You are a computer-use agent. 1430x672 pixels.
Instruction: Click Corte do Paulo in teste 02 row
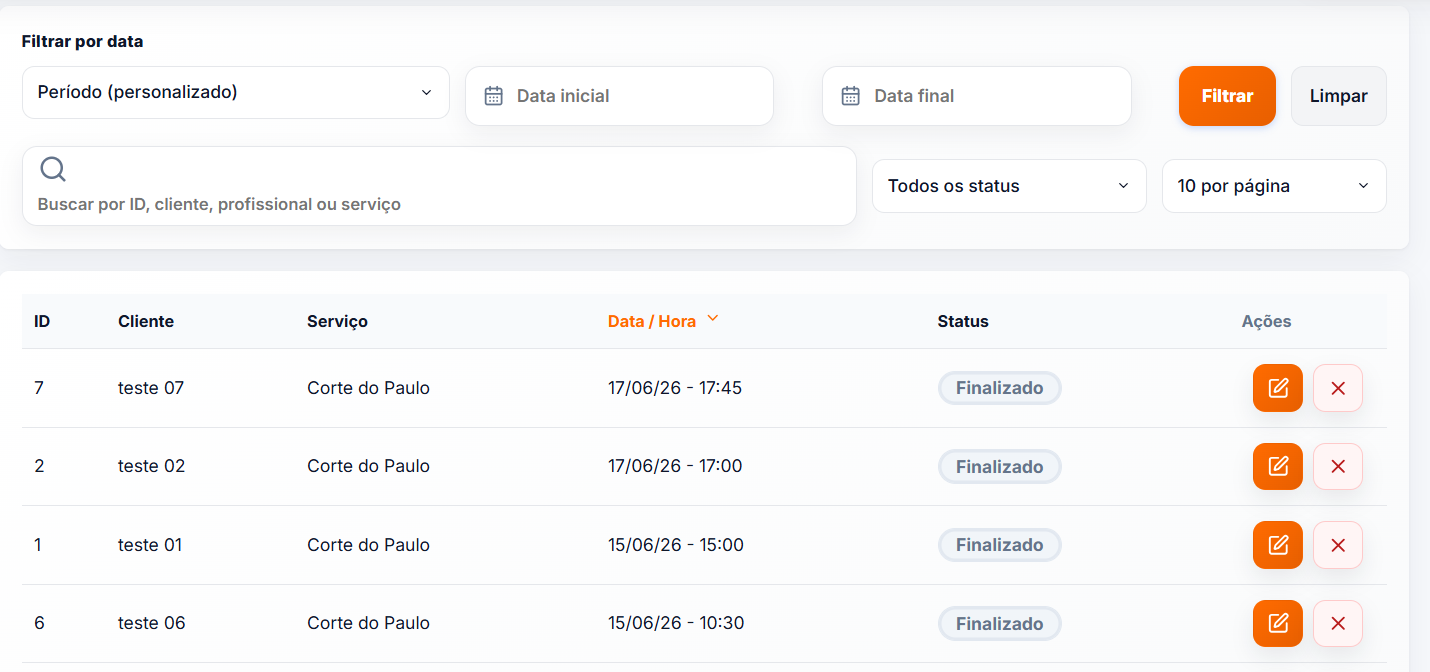point(368,466)
